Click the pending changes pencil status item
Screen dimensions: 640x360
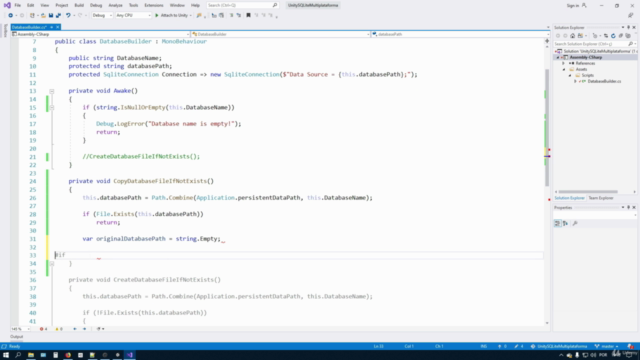tap(519, 347)
